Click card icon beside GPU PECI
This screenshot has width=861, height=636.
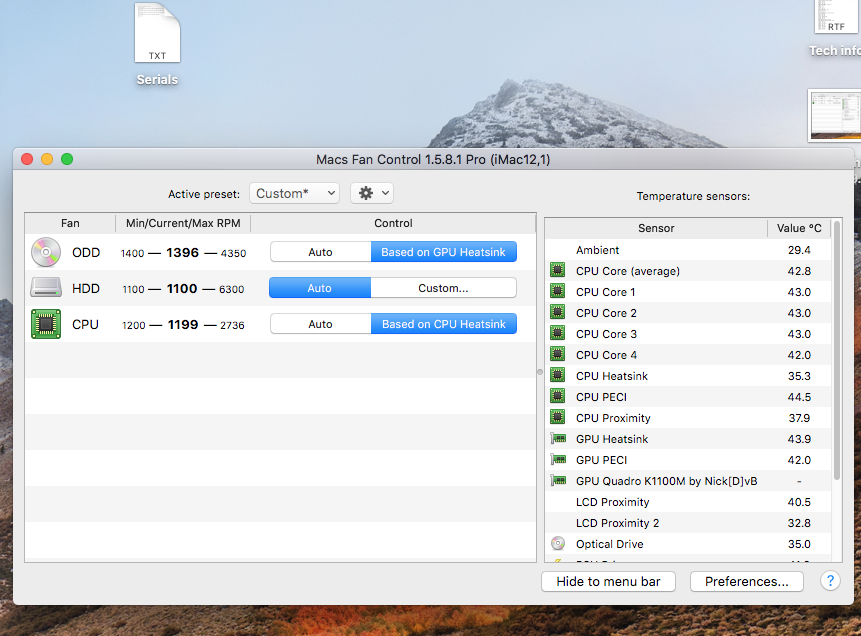click(x=558, y=459)
